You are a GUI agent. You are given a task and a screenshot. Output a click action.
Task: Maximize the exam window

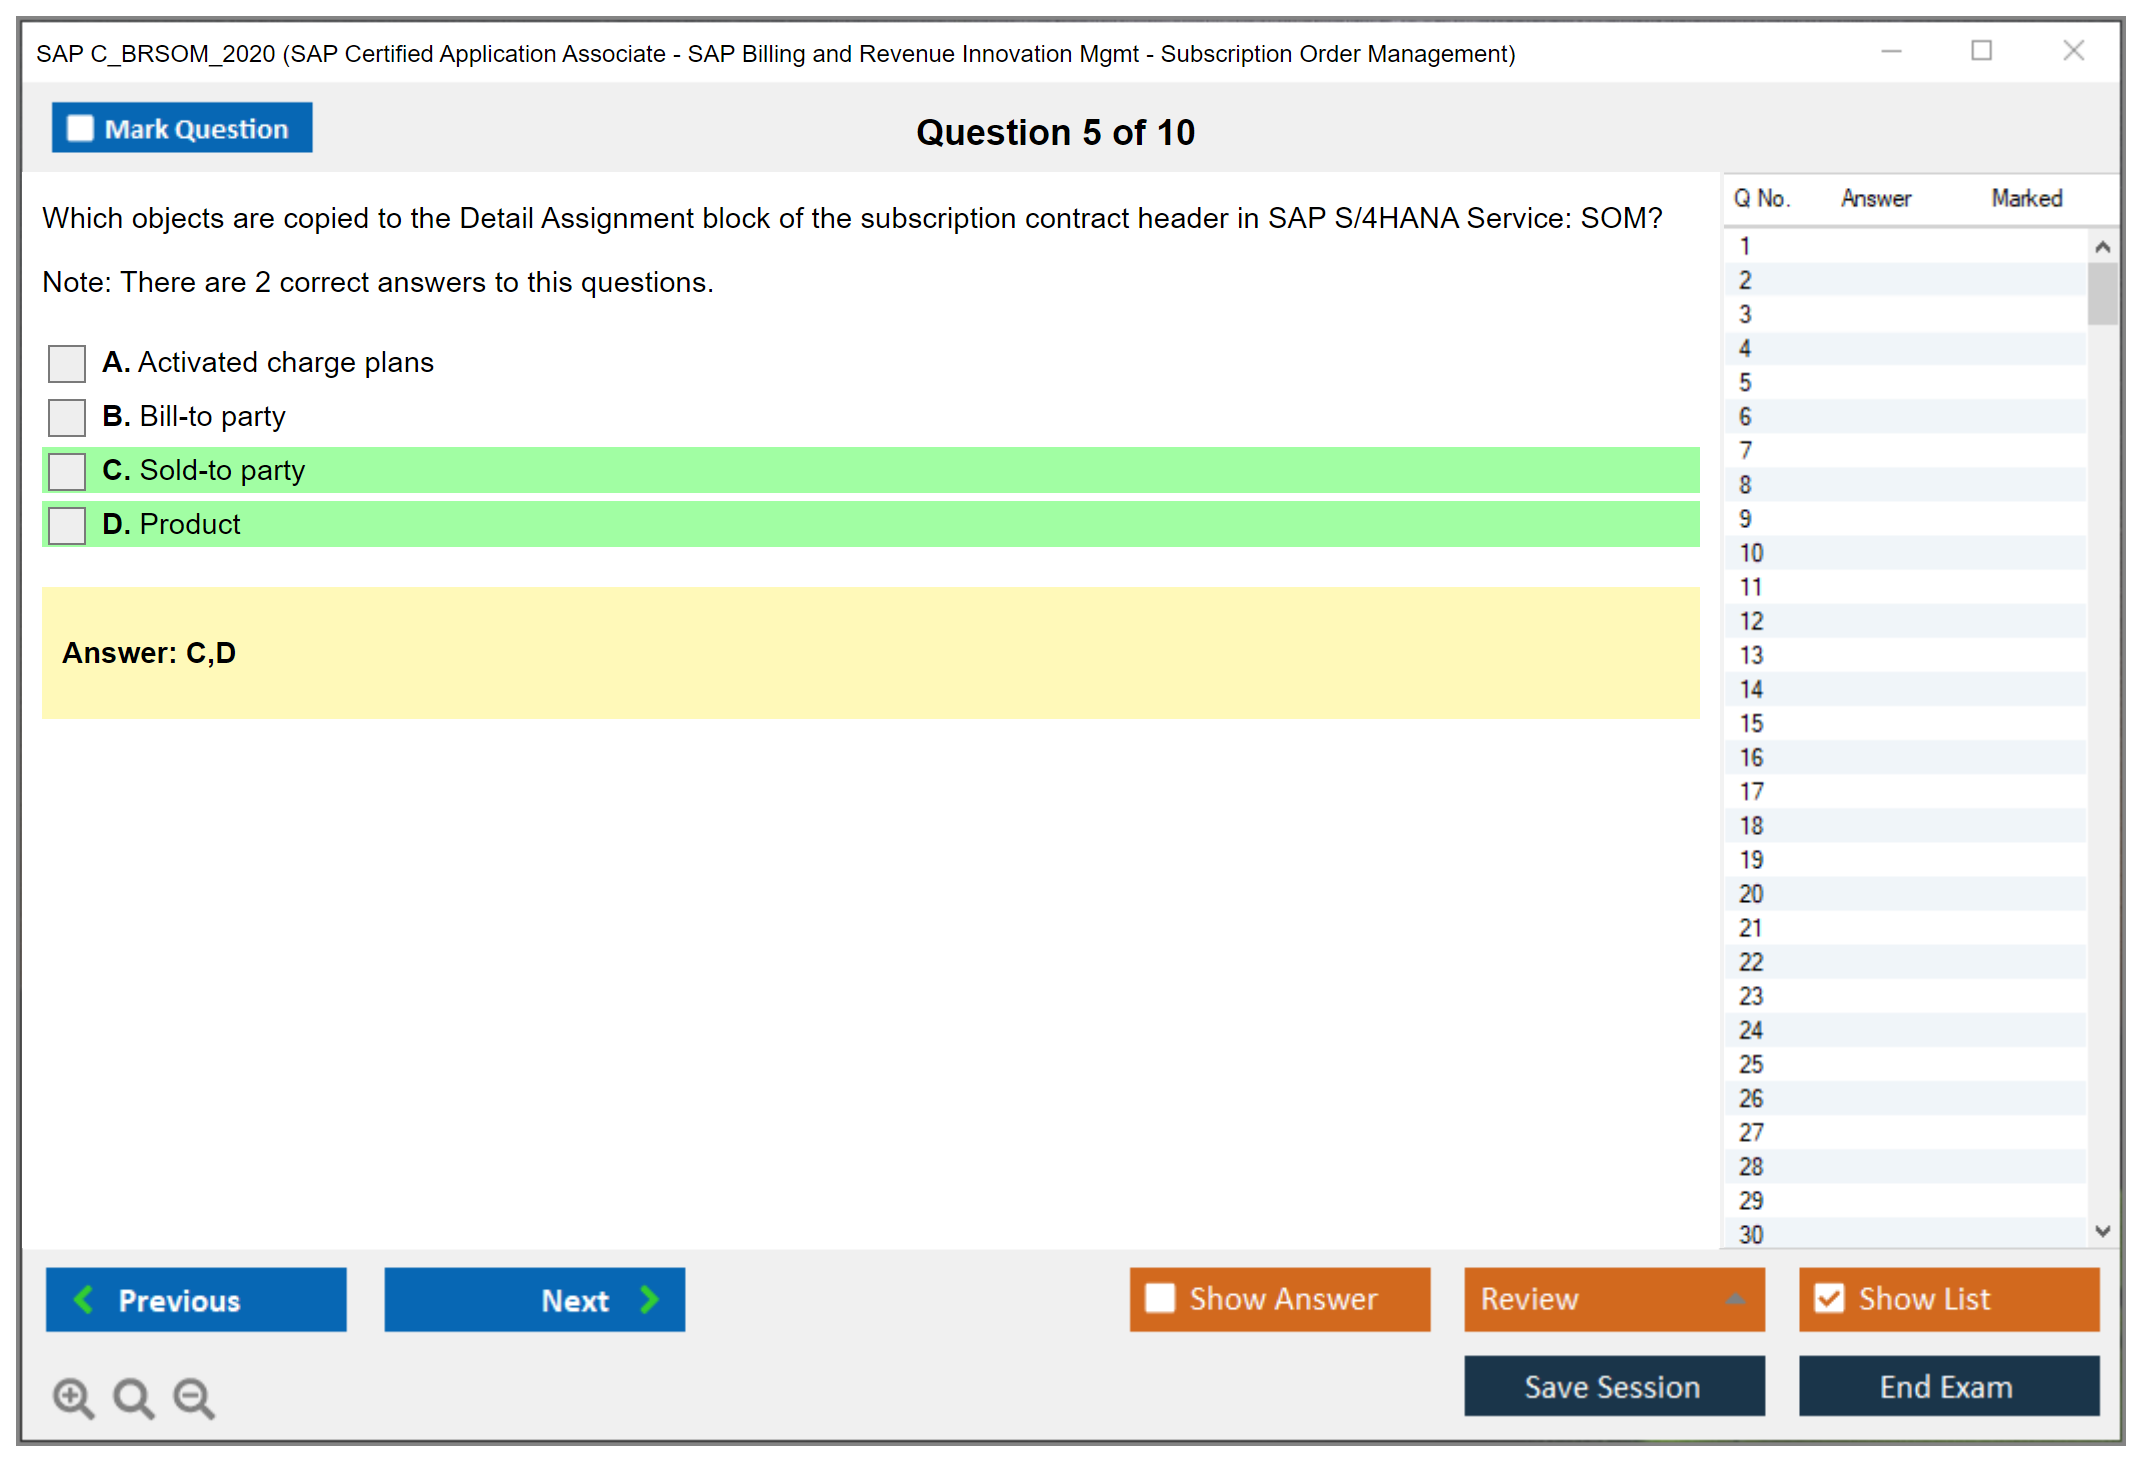[1981, 51]
